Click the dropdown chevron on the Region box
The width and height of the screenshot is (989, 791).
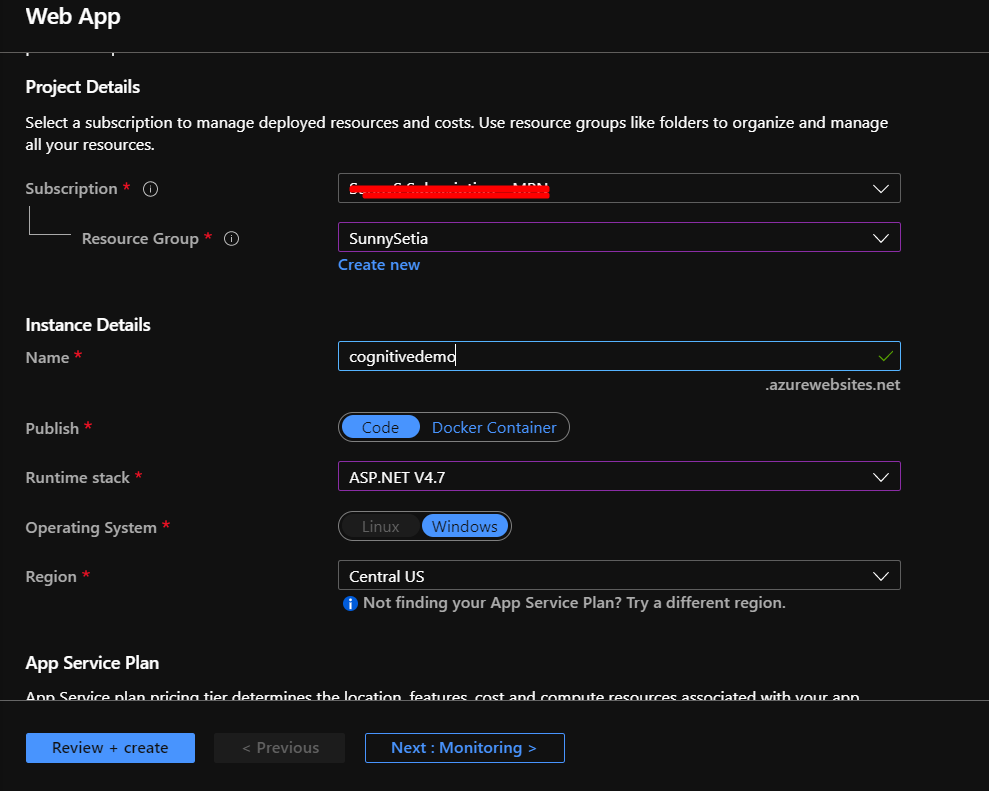click(881, 575)
